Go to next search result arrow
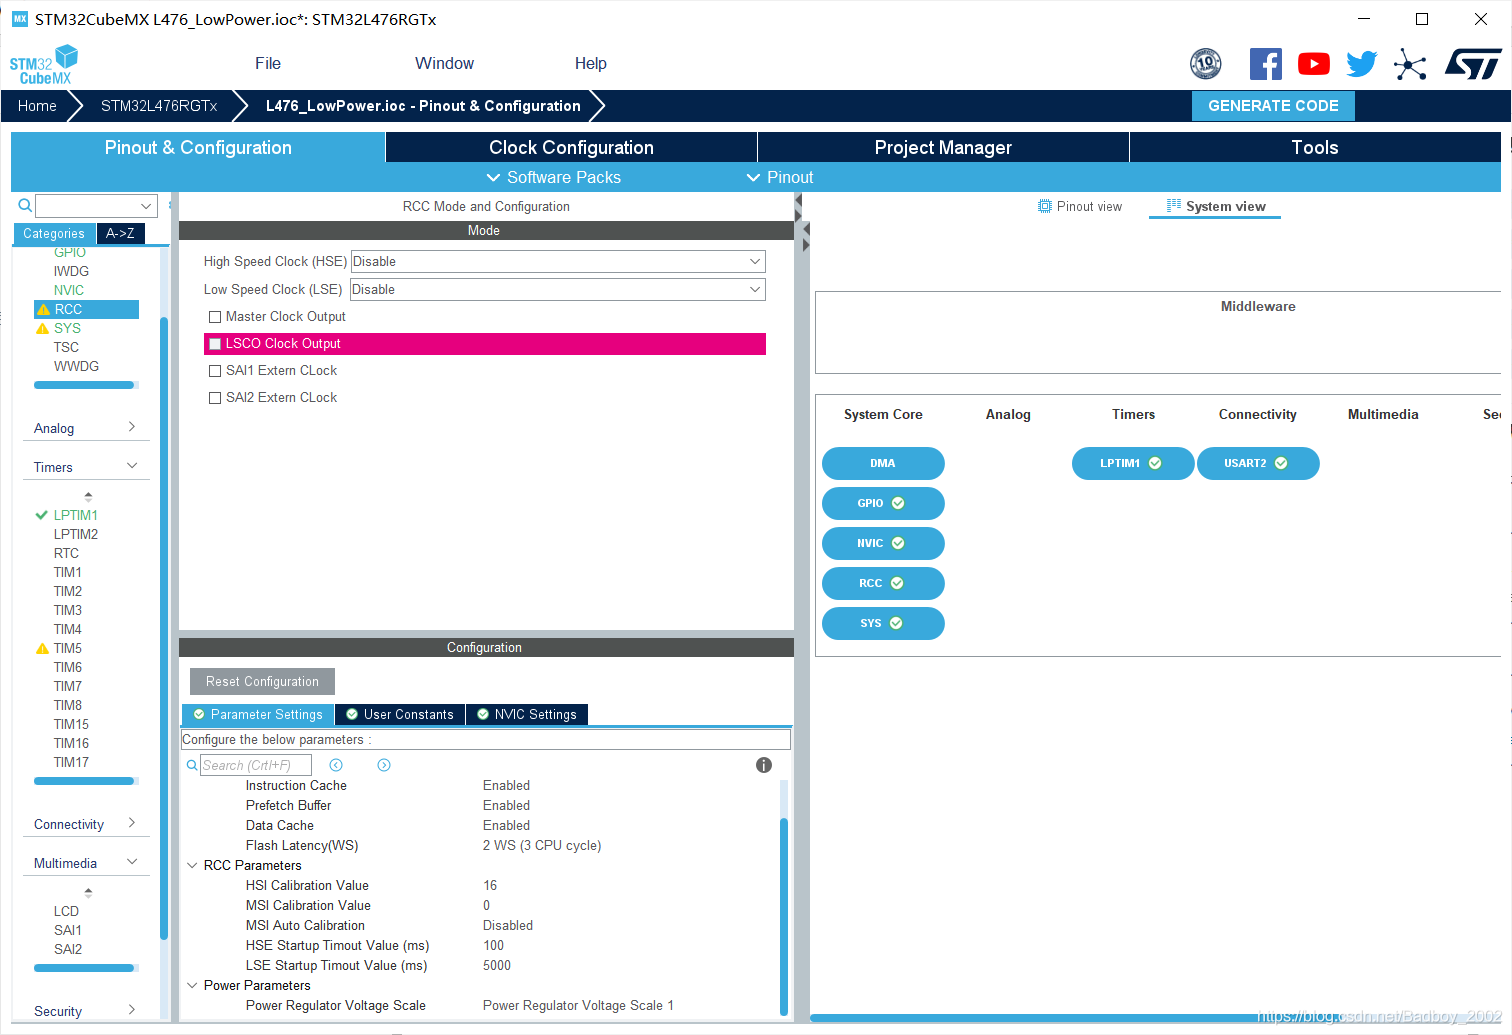The image size is (1512, 1035). 384,765
